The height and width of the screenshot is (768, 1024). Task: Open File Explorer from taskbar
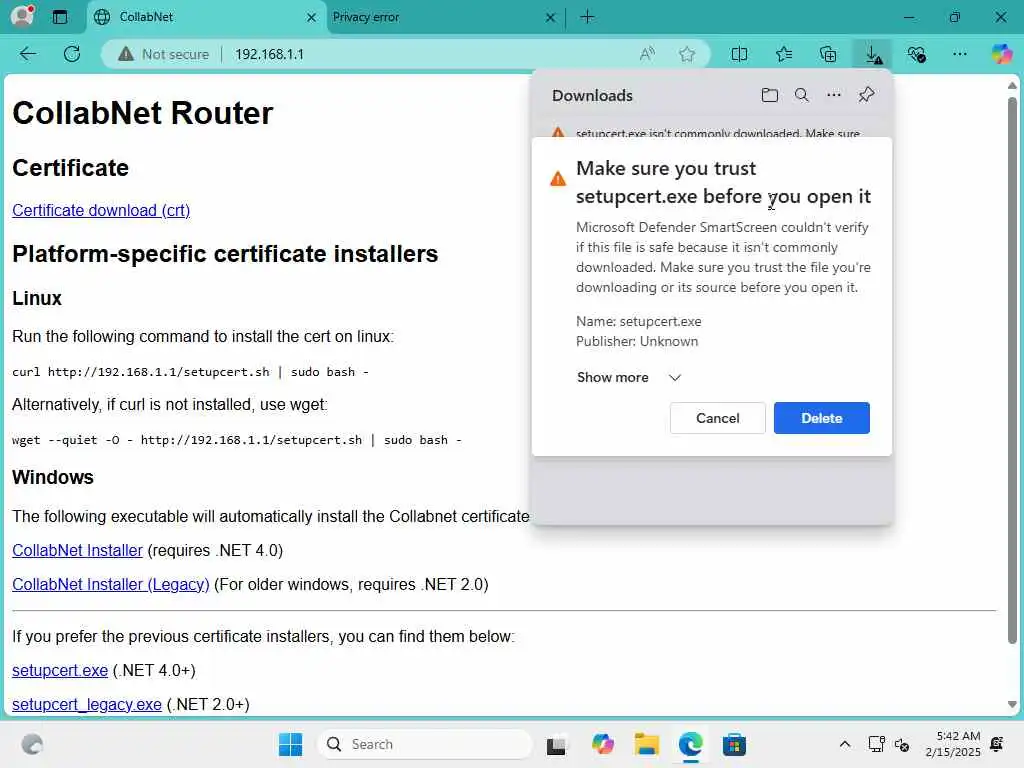647,744
